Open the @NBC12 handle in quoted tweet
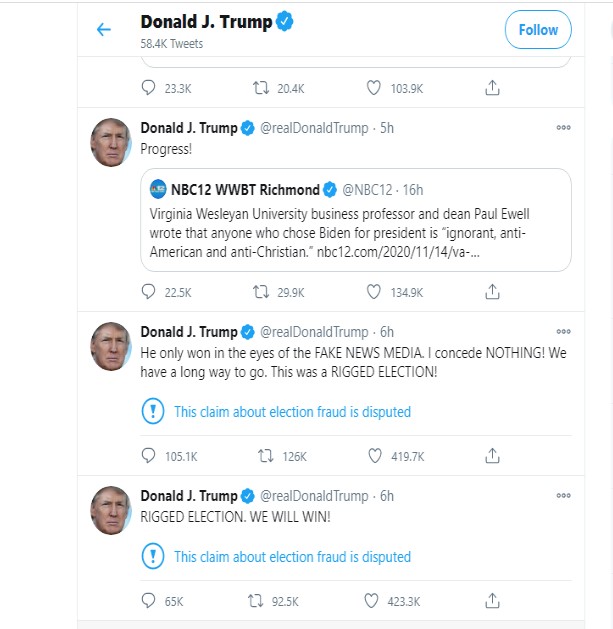This screenshot has height=629, width=613. coord(369,189)
